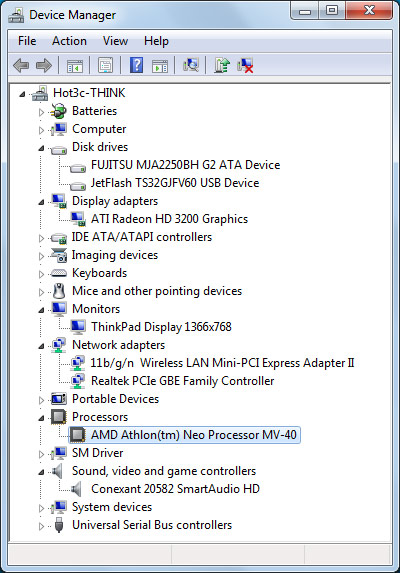
Task: Click the IDE ATA/ATAPI controllers icon
Action: 59,238
